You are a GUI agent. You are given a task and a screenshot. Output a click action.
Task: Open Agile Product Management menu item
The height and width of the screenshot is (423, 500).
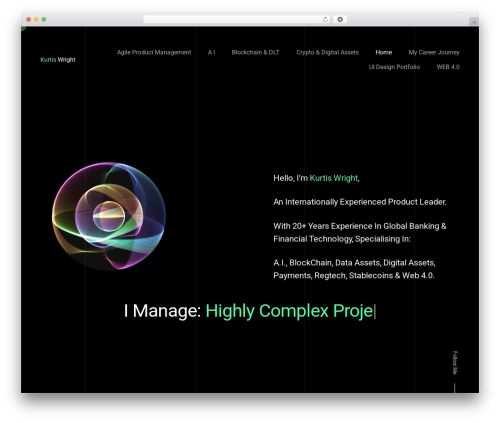(154, 52)
